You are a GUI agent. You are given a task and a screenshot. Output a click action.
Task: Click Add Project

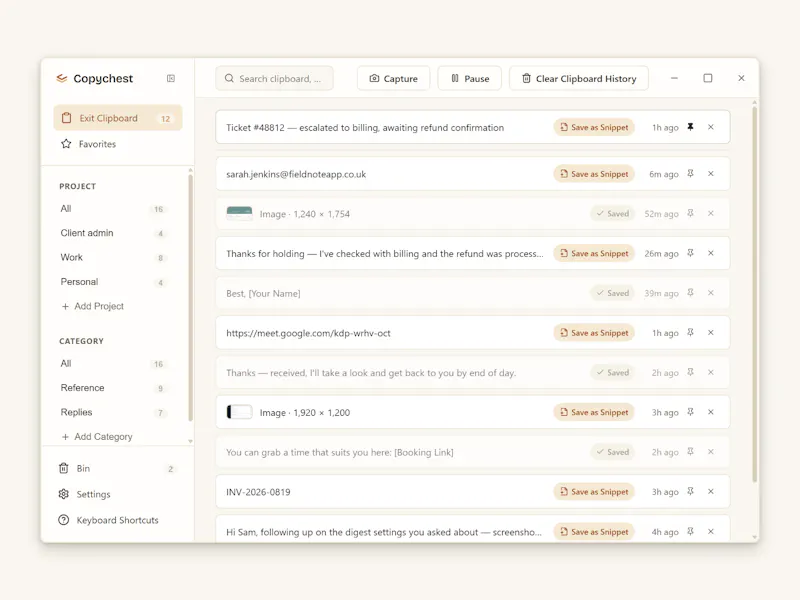click(93, 306)
